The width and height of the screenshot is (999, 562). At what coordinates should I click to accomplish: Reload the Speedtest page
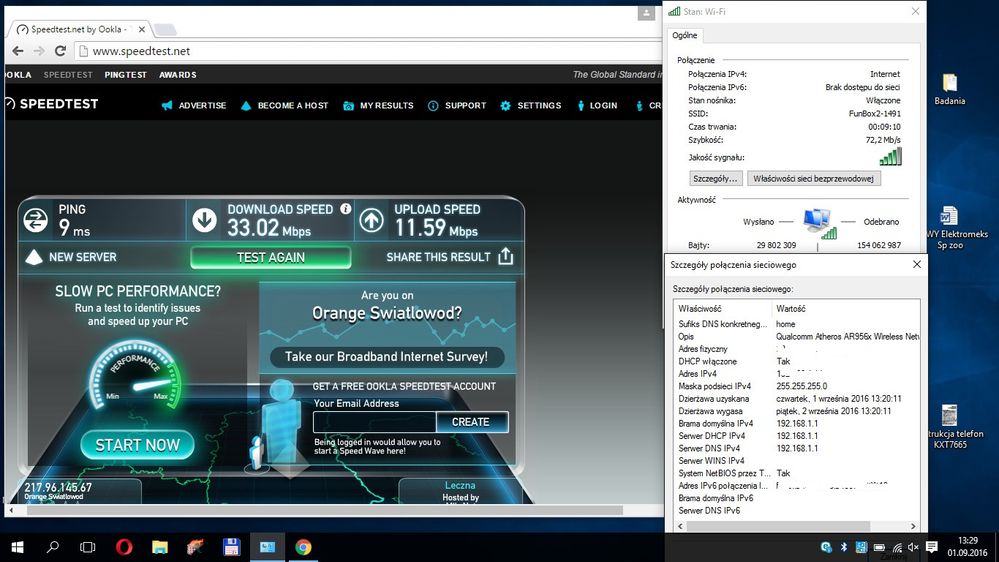pos(61,51)
